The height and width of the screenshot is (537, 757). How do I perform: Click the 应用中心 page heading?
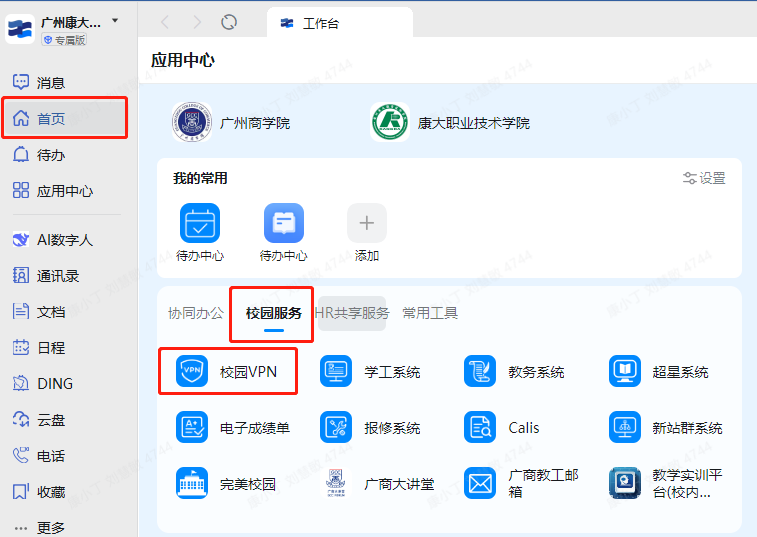[183, 60]
